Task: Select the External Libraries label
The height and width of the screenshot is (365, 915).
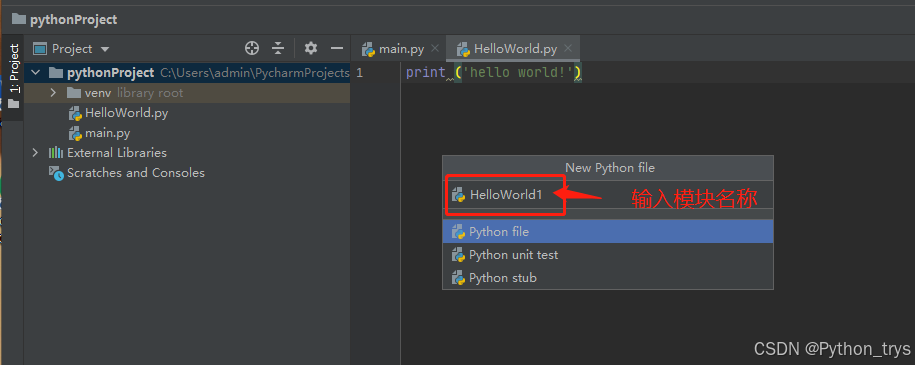Action: tap(117, 153)
